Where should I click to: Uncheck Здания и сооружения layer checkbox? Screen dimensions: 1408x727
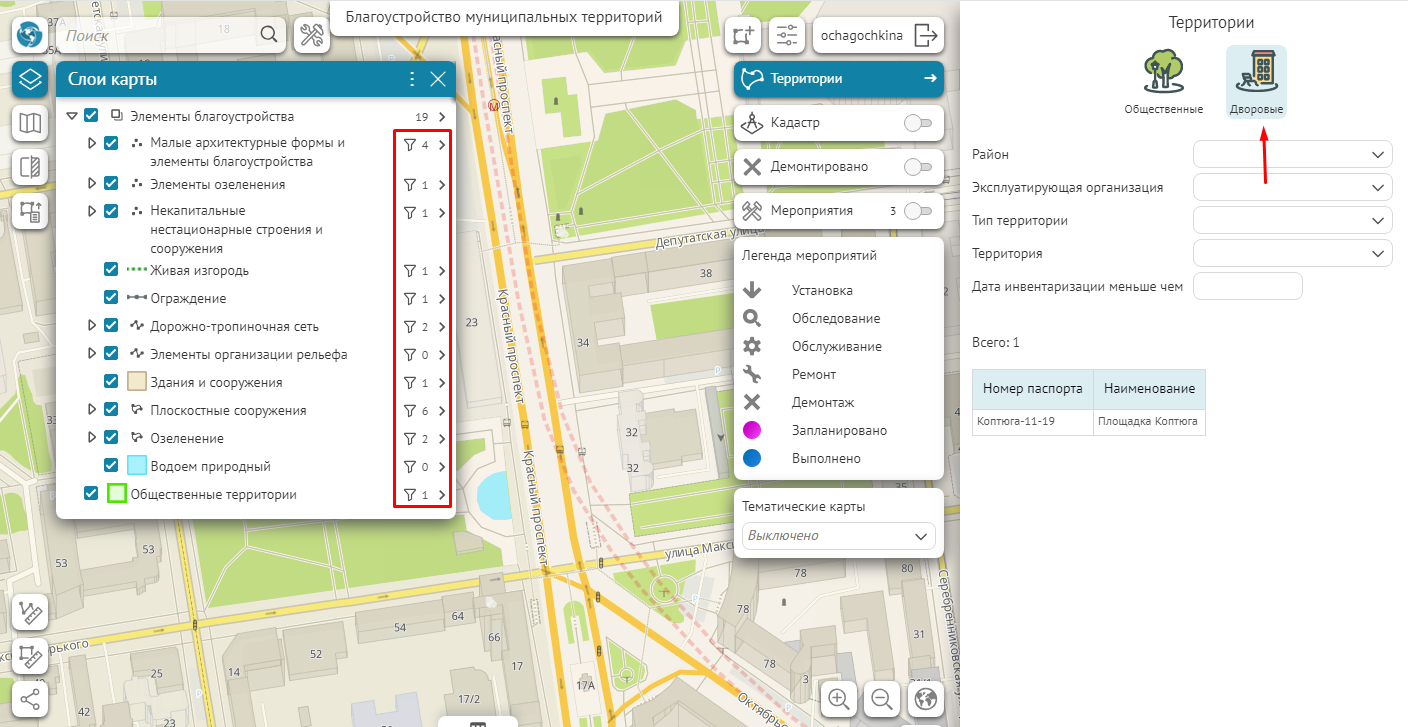point(112,382)
